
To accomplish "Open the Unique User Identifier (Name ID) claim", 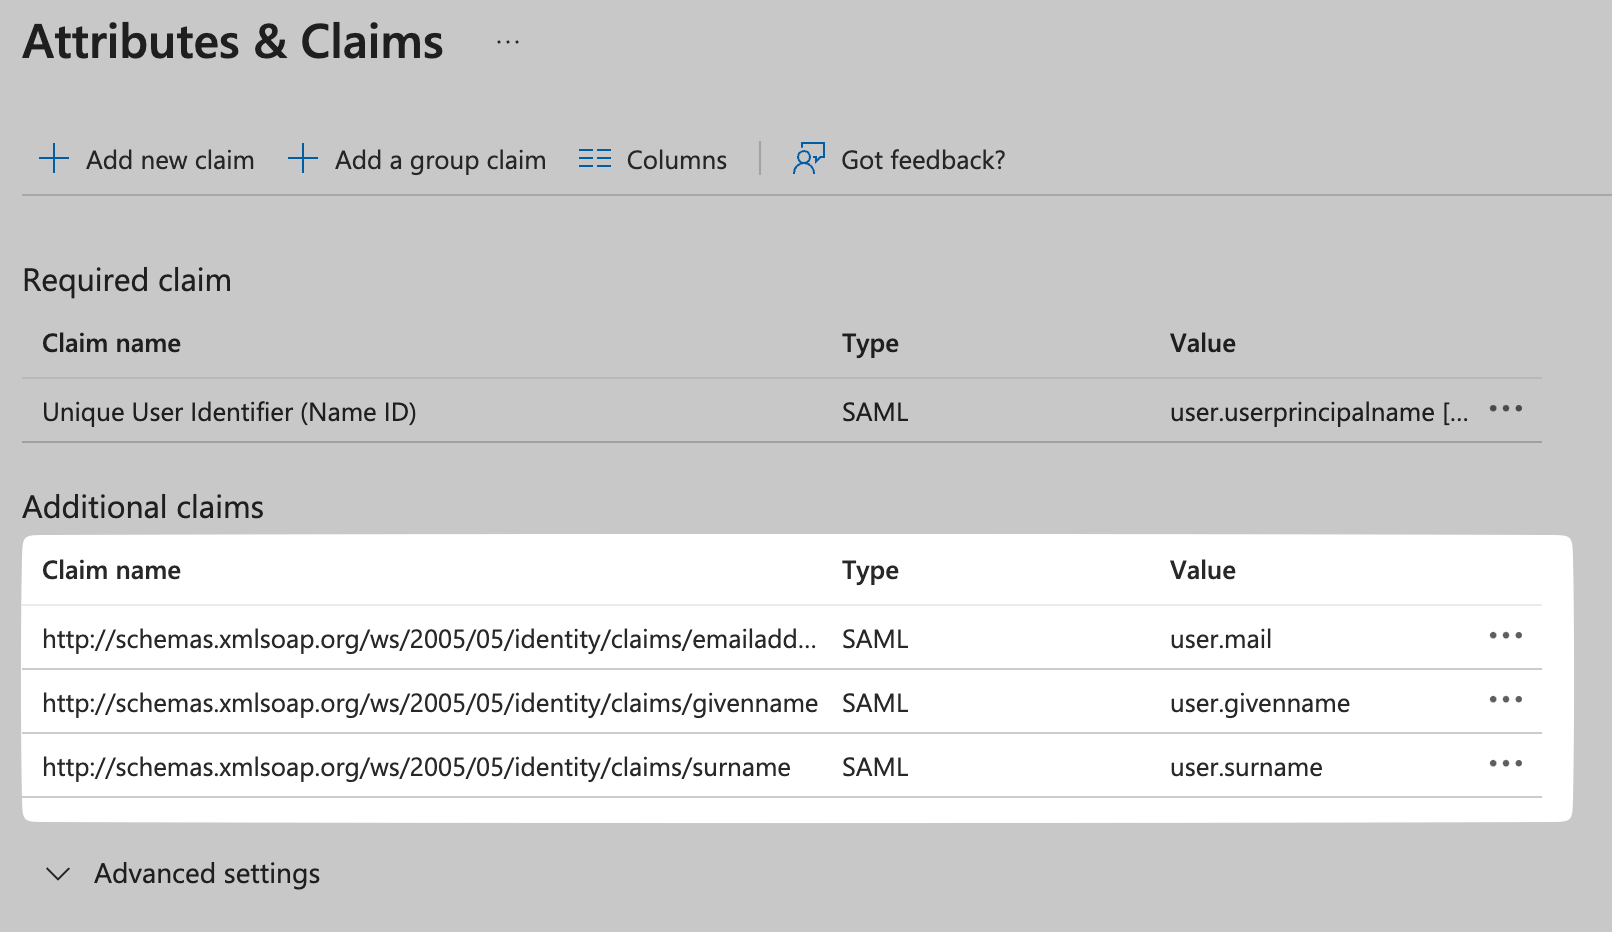I will coord(229,412).
